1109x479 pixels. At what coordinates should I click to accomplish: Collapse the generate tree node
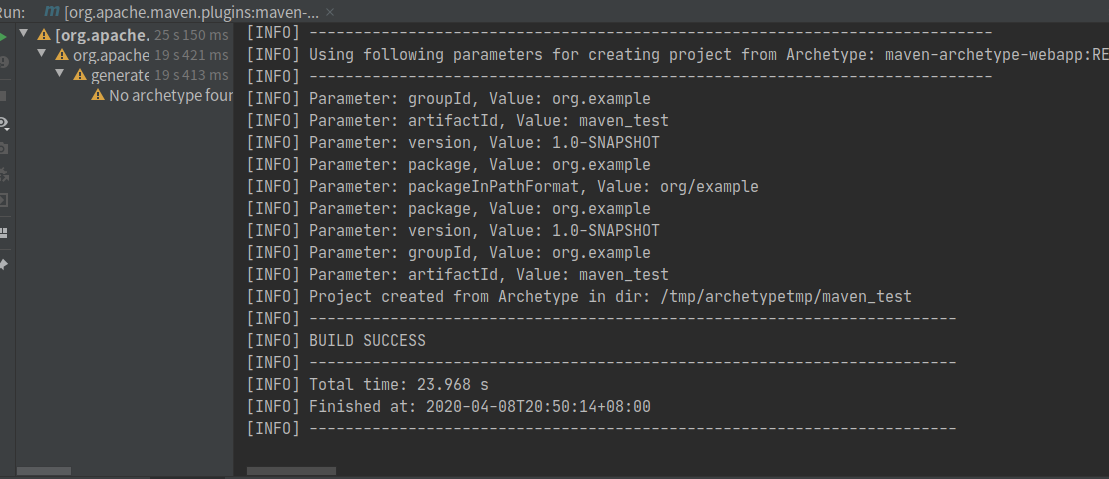click(x=60, y=74)
